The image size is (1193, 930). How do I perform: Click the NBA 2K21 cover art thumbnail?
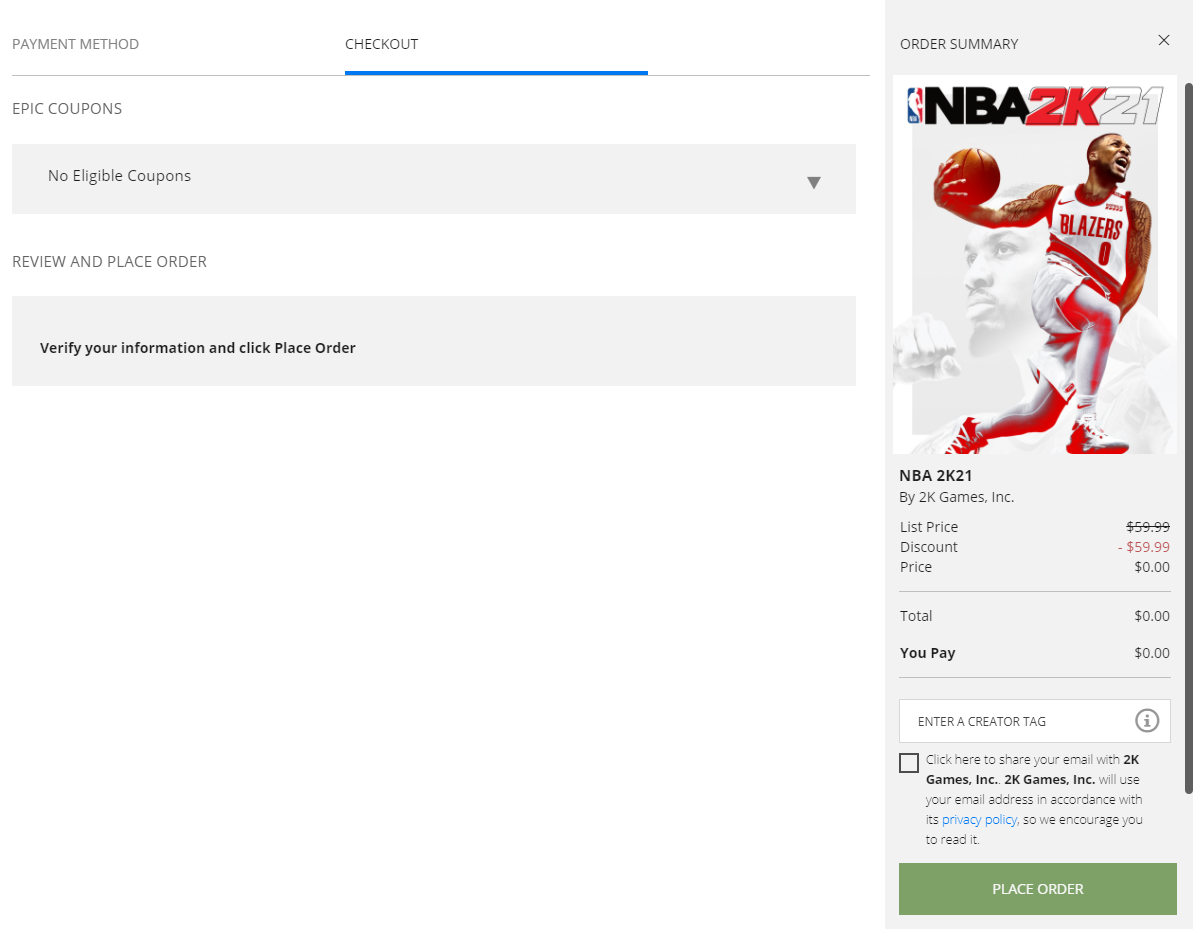(1034, 264)
